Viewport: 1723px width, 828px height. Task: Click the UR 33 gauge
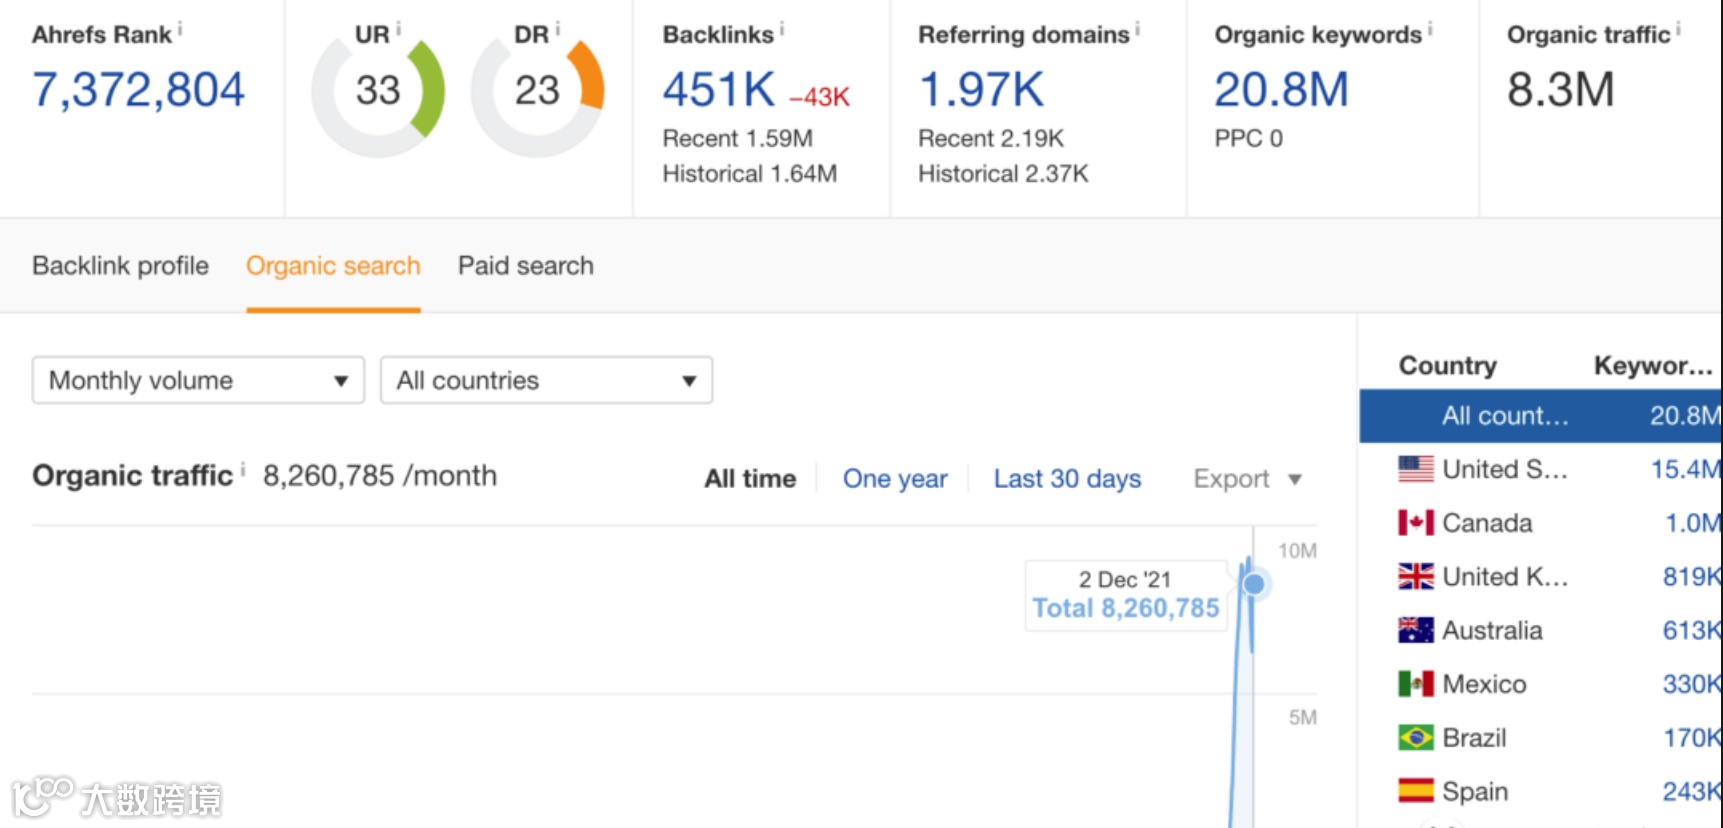pyautogui.click(x=378, y=91)
